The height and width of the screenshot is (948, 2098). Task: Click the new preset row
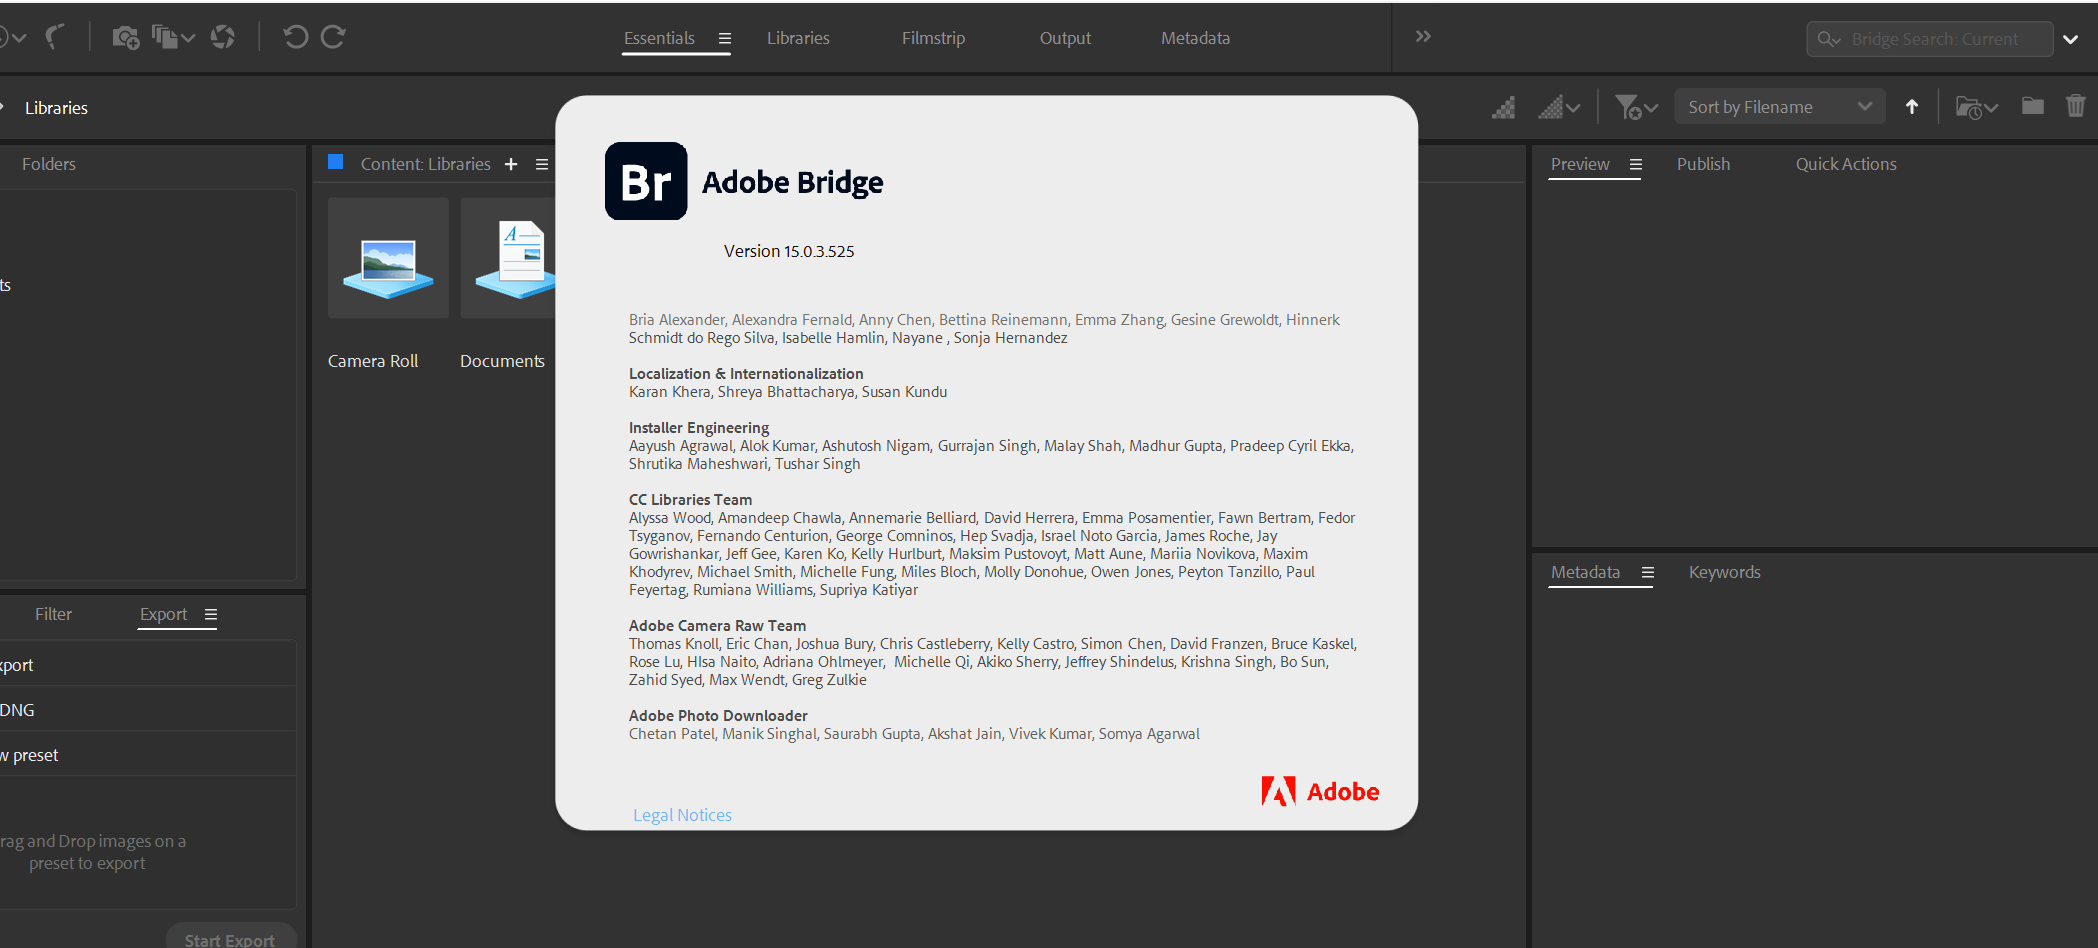pos(148,755)
